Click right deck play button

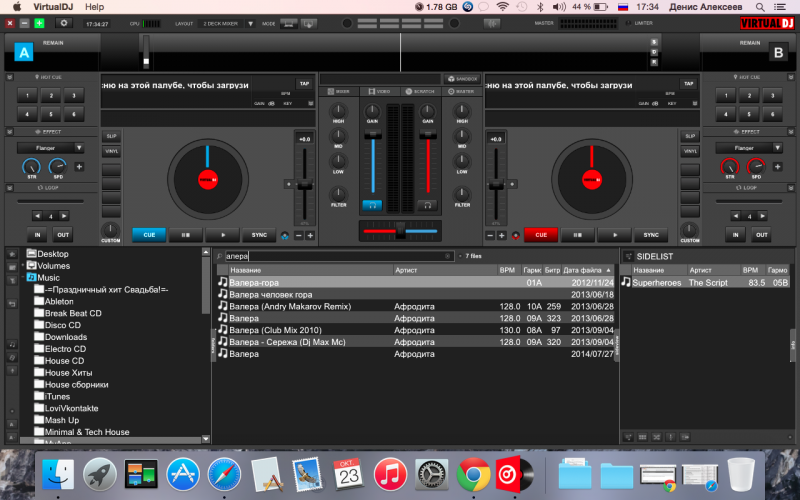point(614,235)
